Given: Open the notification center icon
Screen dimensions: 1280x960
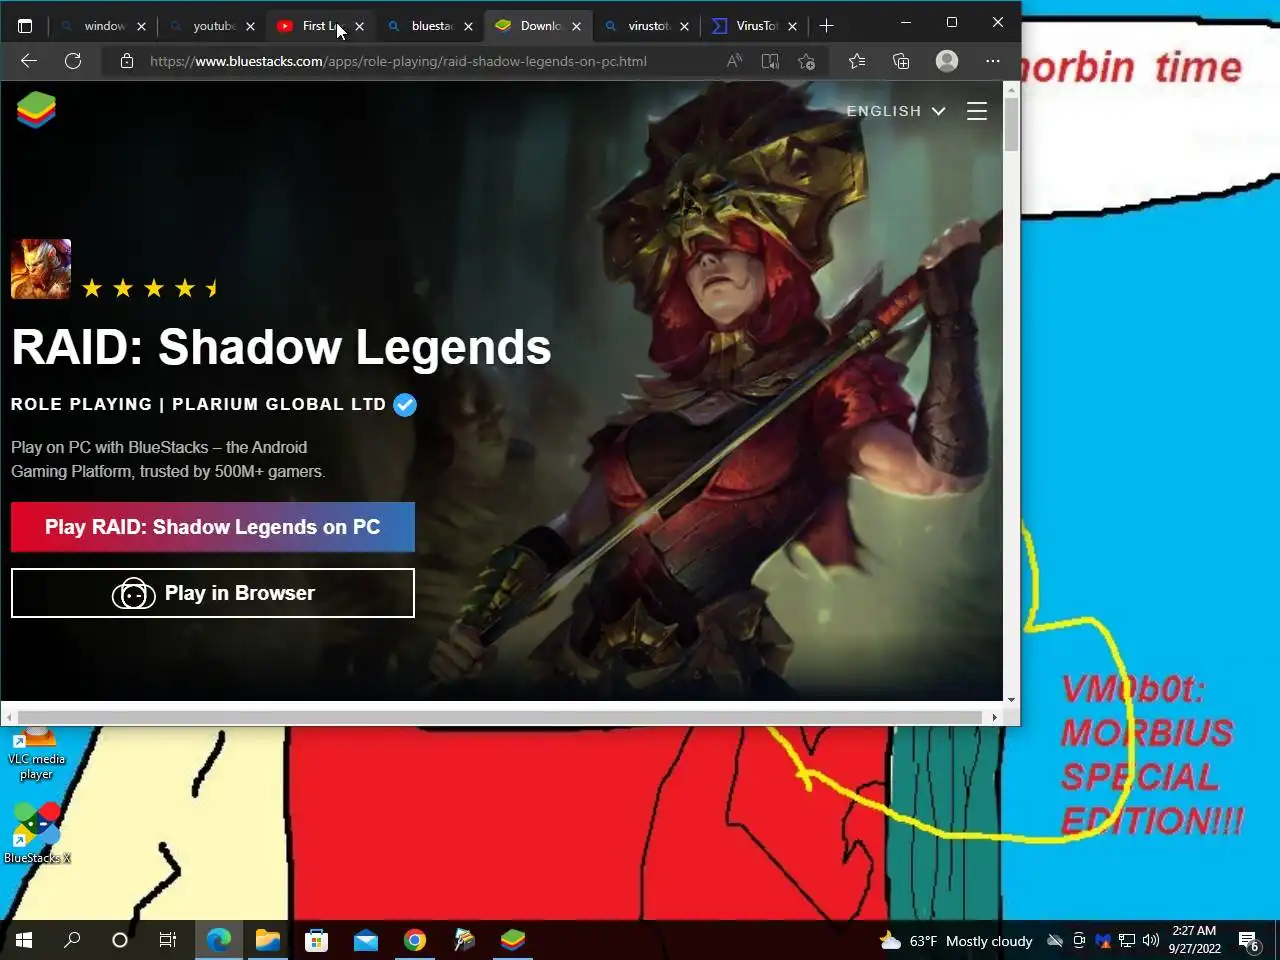Looking at the screenshot, I should (x=1248, y=940).
